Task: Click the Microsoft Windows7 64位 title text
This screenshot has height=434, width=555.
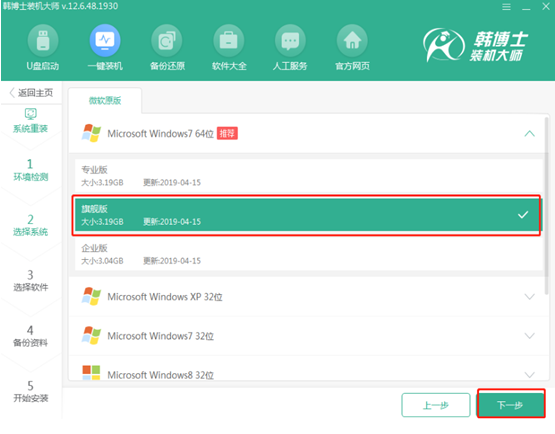Action: coord(160,134)
